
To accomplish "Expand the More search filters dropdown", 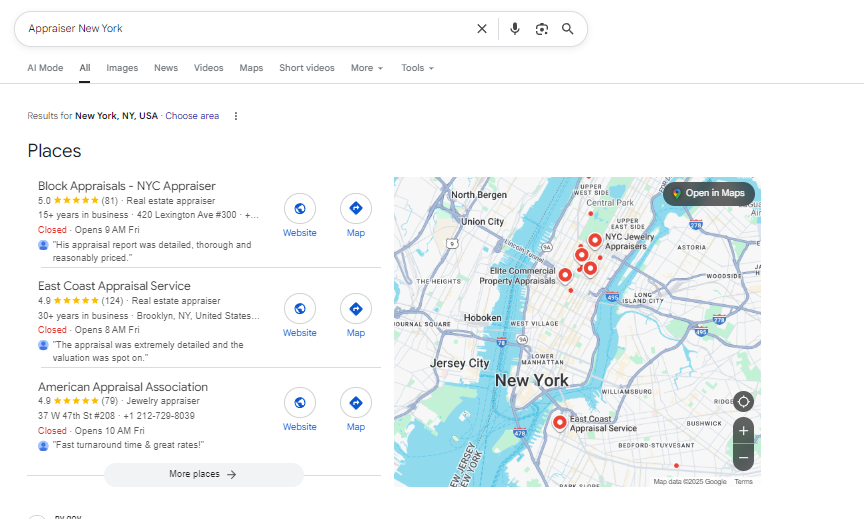I will tap(366, 68).
